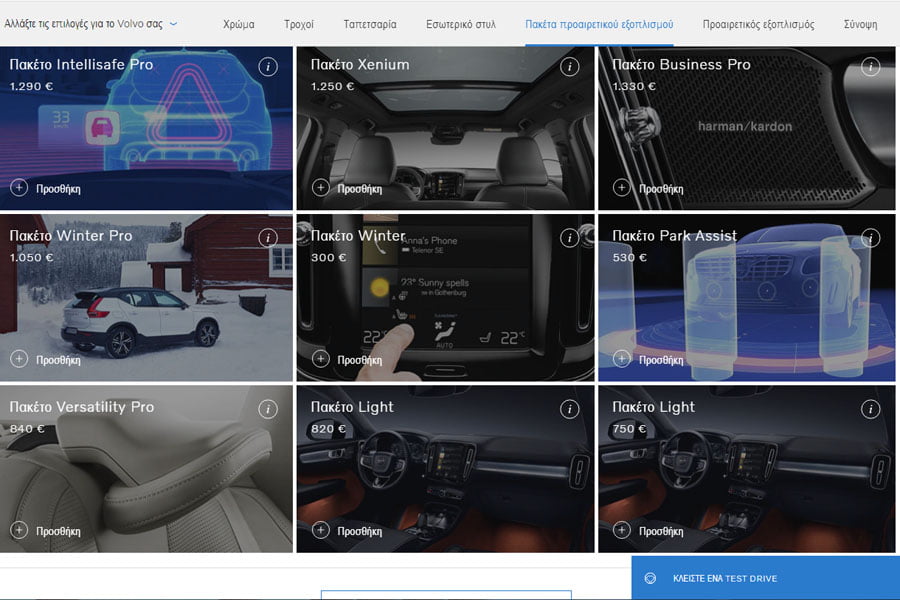The width and height of the screenshot is (900, 600).
Task: Open the Προαιρετικός εξοπλισμός section
Action: (x=758, y=24)
